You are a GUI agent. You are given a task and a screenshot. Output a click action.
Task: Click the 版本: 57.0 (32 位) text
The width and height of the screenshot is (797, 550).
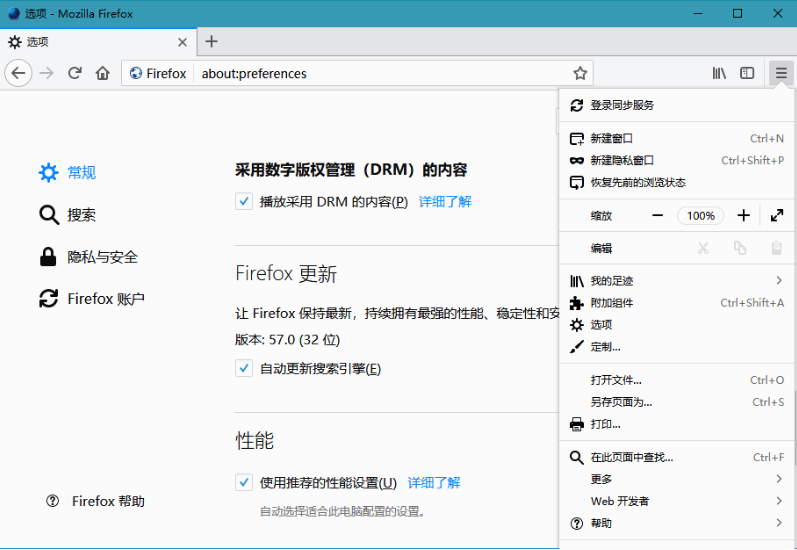point(287,340)
